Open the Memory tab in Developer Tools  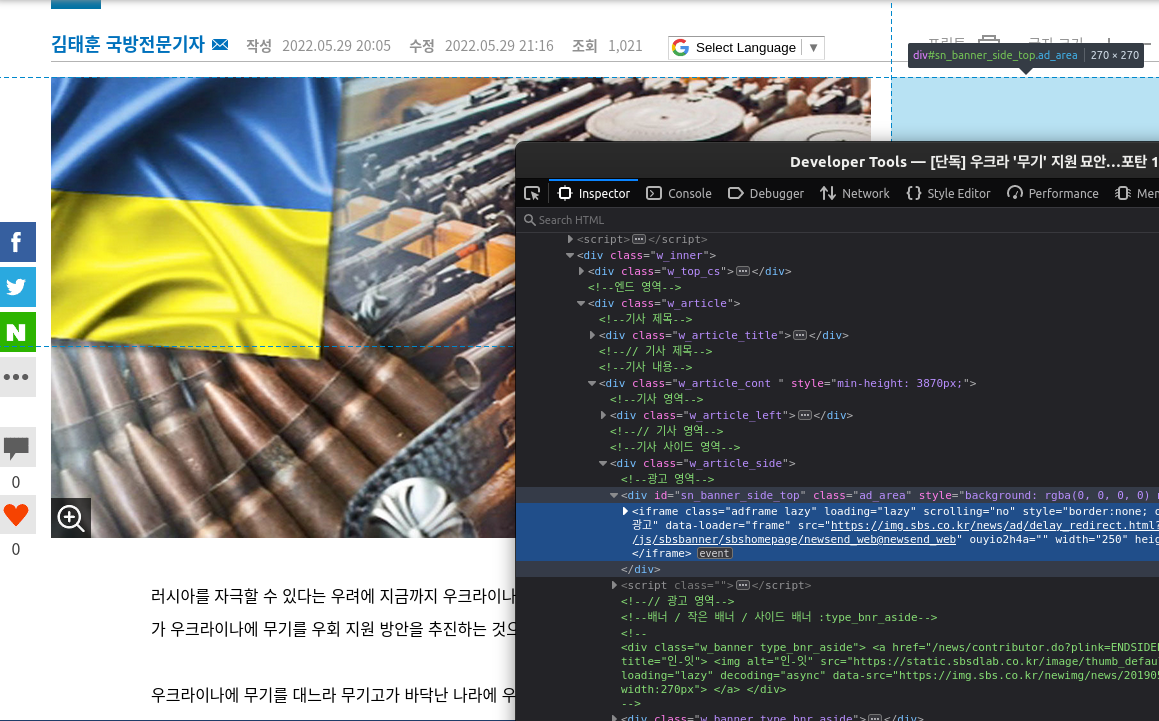point(1137,193)
